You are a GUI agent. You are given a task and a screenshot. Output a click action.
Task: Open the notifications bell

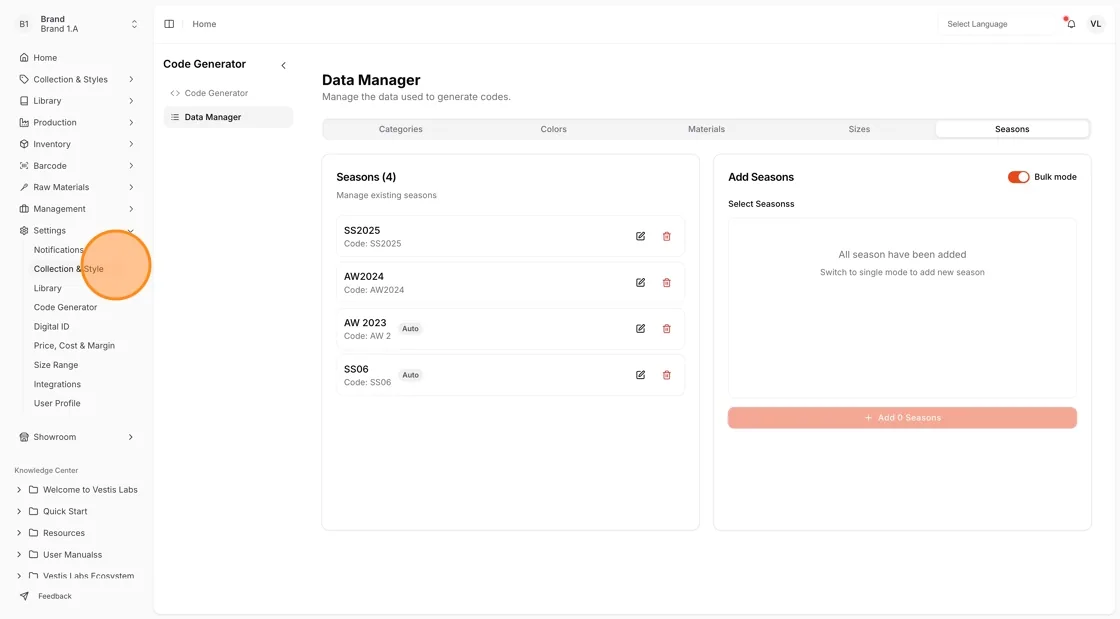pos(1071,24)
